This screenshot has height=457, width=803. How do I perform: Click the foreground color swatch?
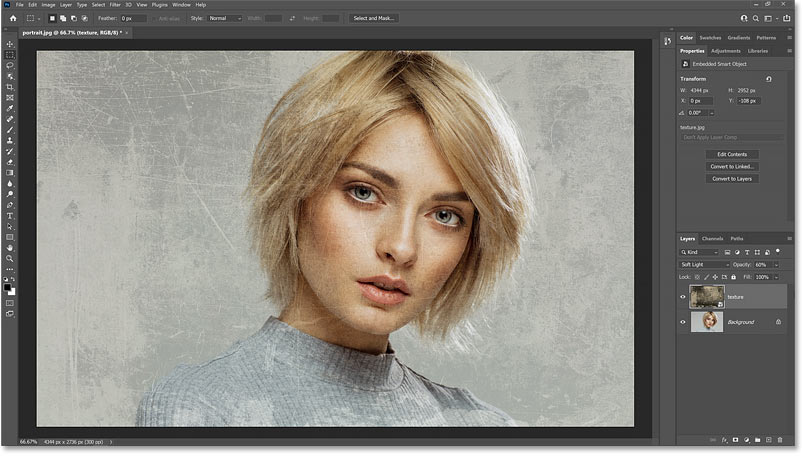(x=8, y=287)
